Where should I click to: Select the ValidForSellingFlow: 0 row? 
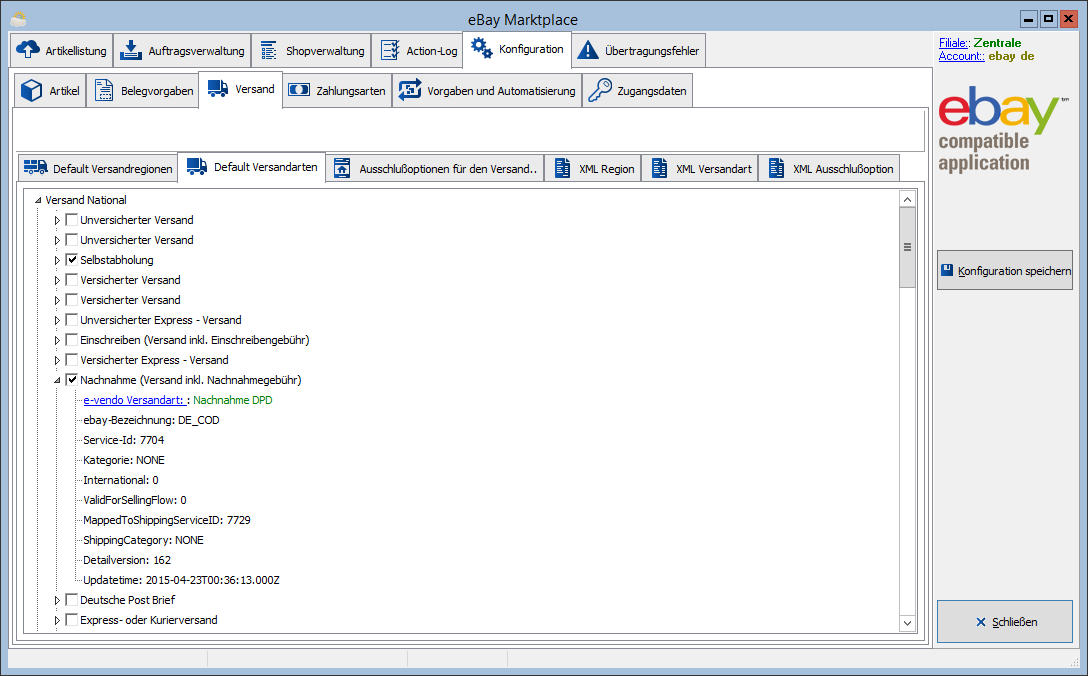point(135,500)
